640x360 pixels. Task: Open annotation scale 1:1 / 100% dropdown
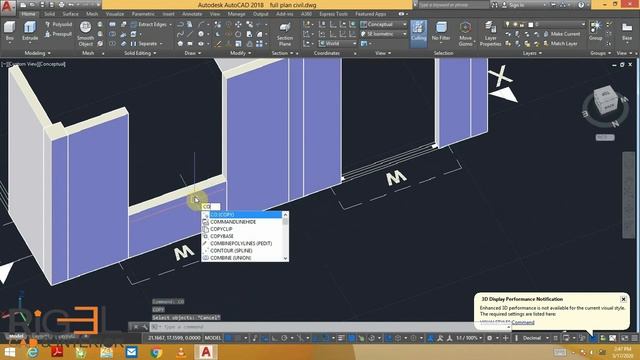click(469, 338)
